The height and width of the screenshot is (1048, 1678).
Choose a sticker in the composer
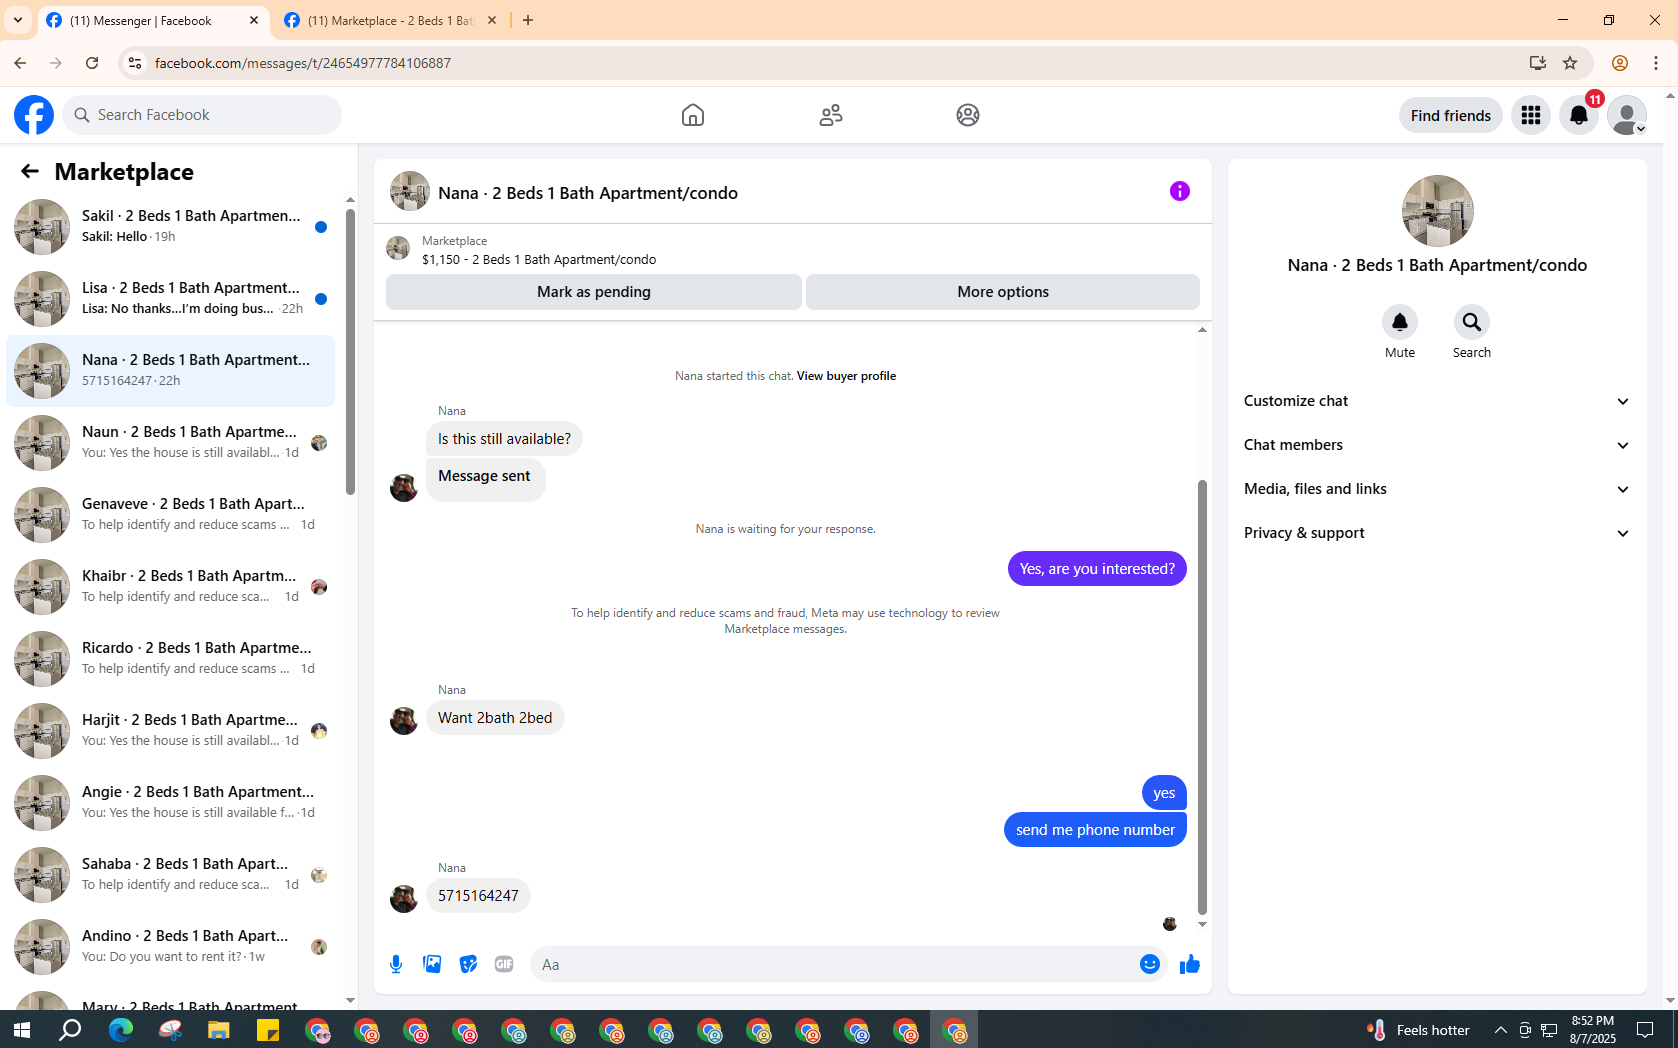pyautogui.click(x=468, y=964)
